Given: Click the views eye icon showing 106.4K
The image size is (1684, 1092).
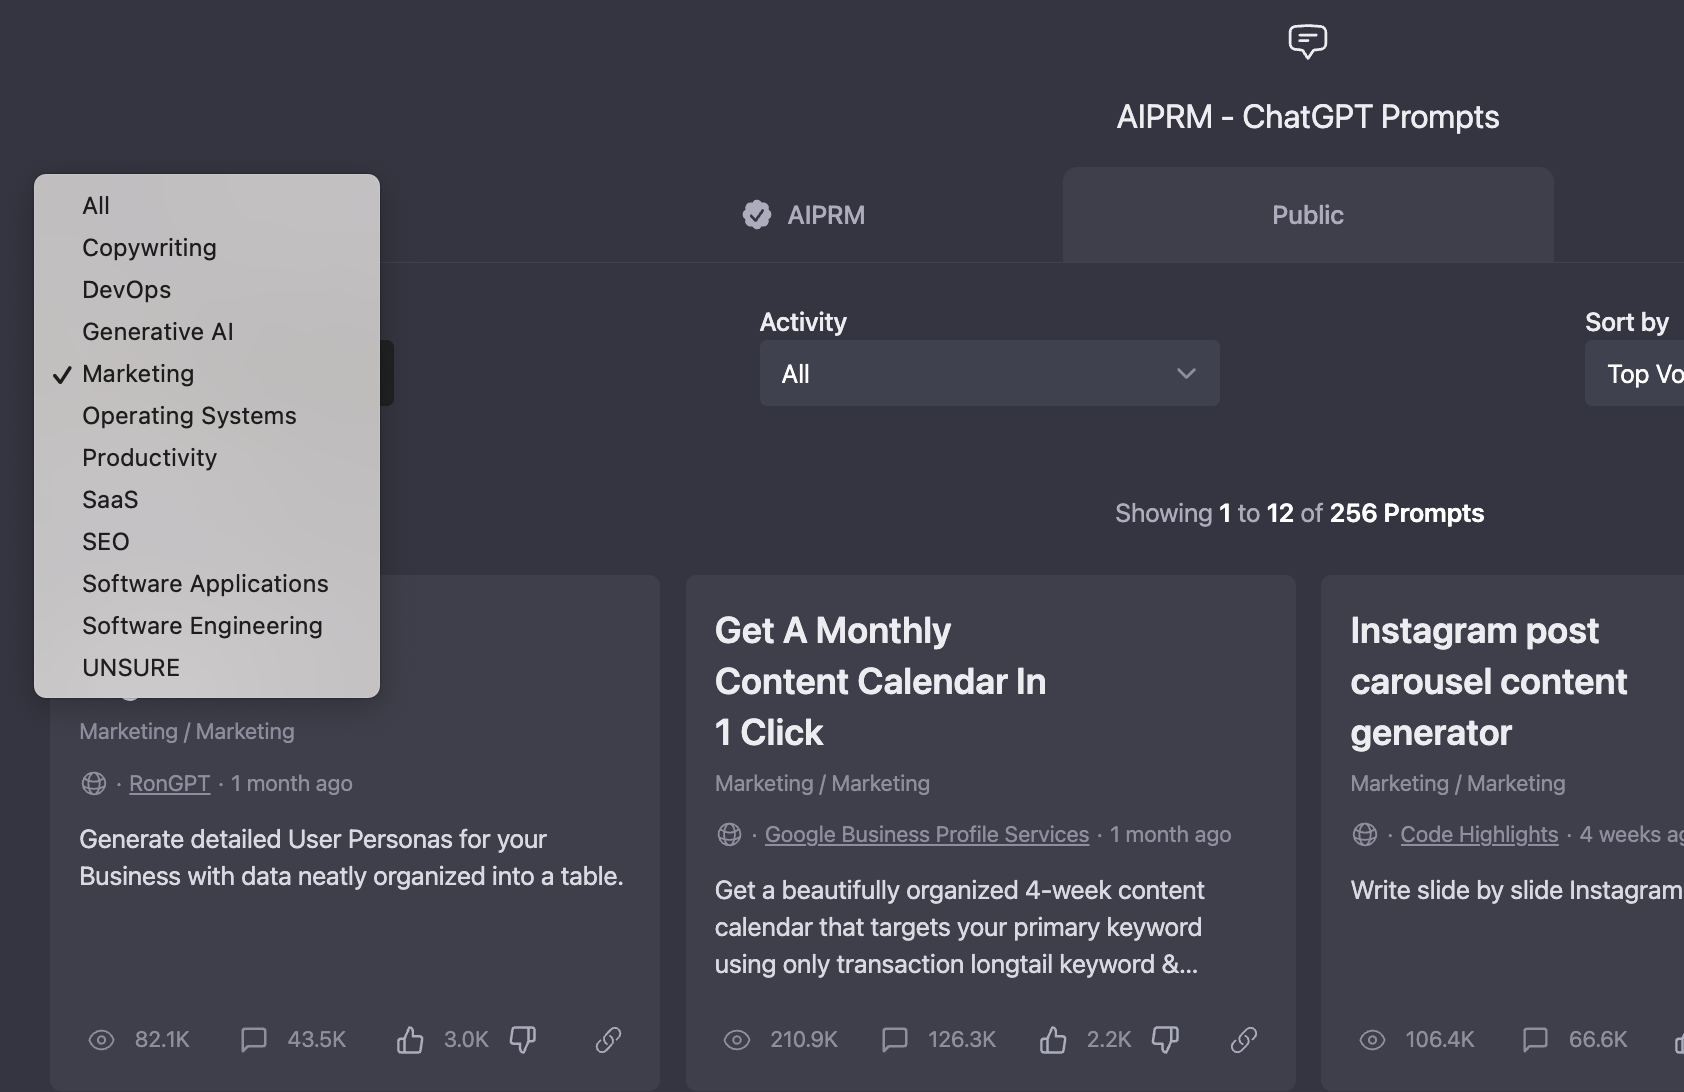Looking at the screenshot, I should [1373, 1040].
